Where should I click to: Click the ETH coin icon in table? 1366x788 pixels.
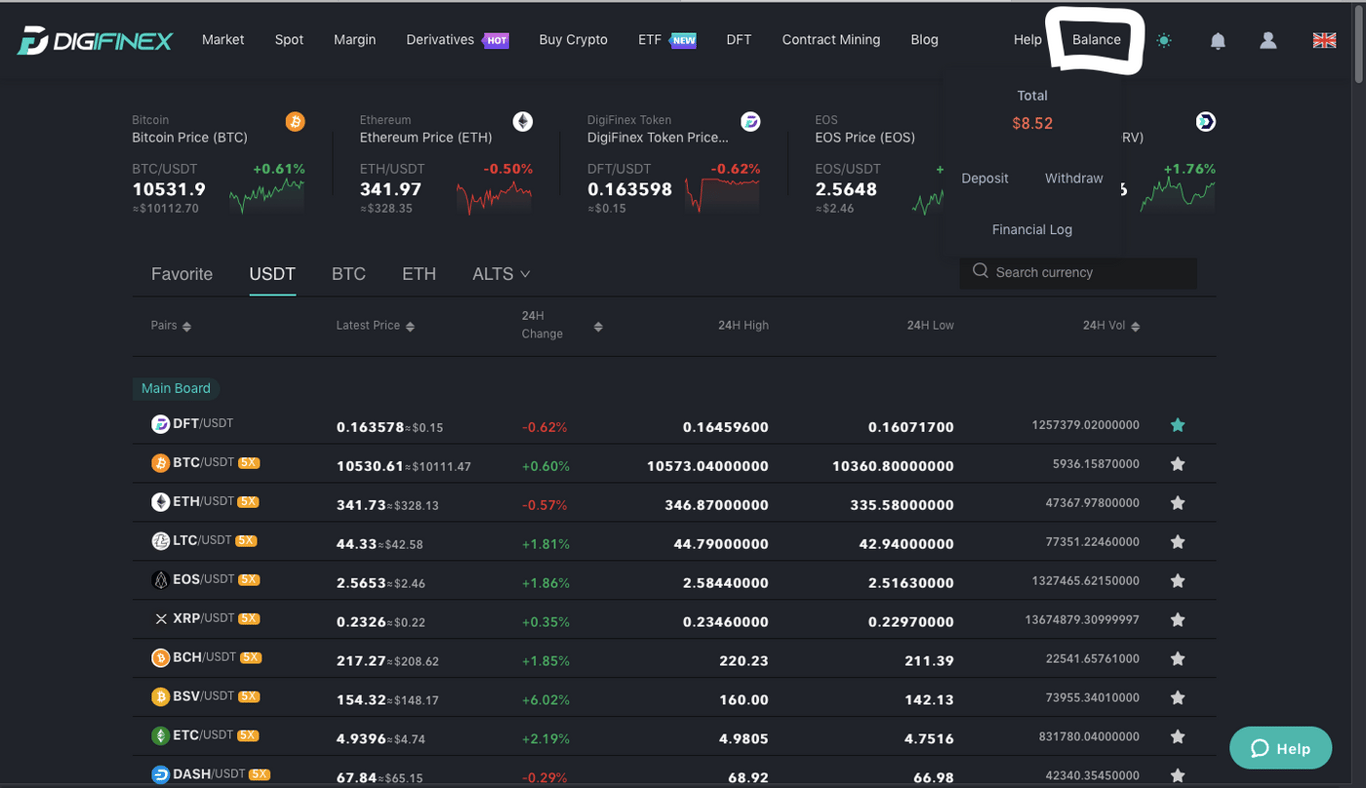click(160, 502)
